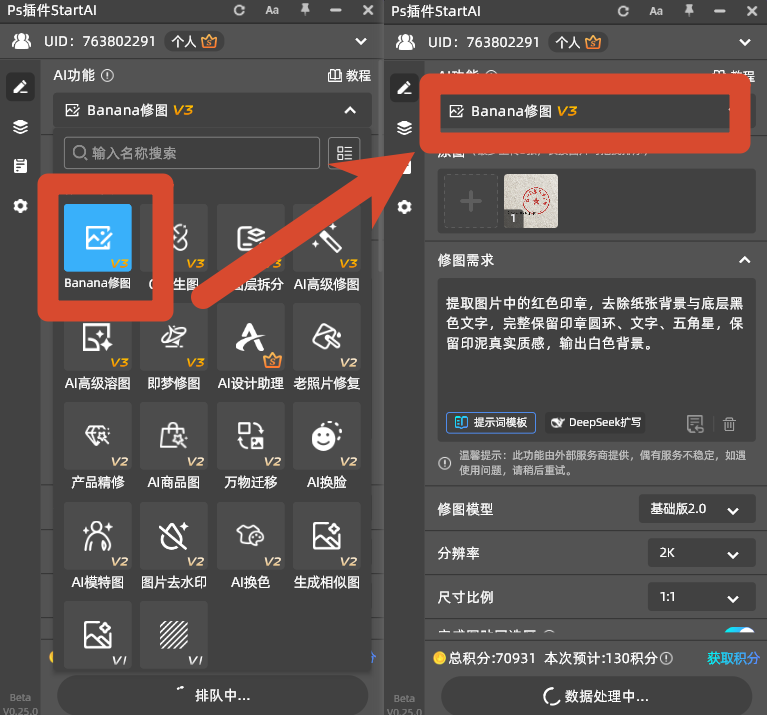Open the 教程 tutorial link in left panel

click(349, 75)
